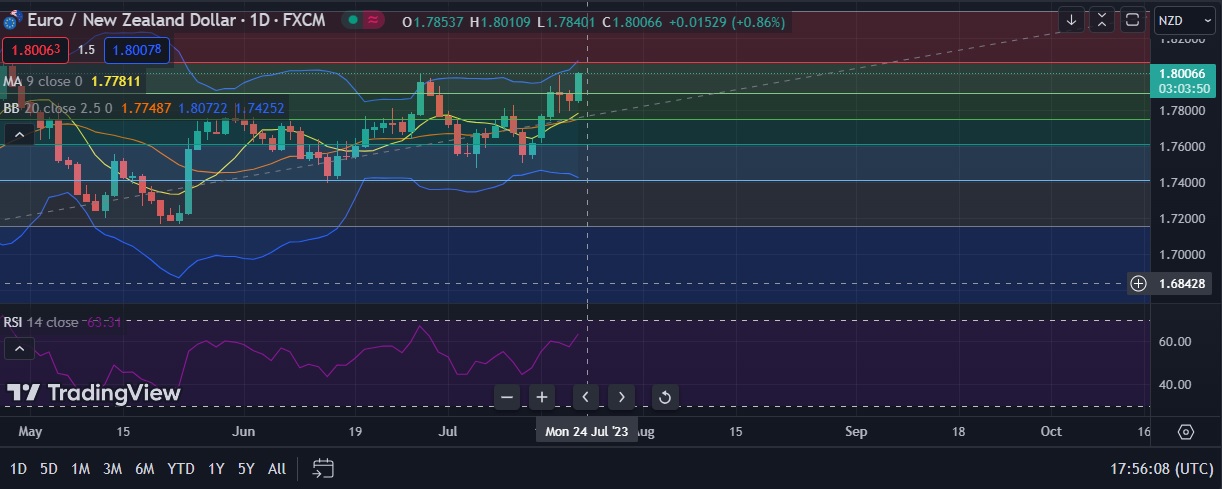Click the clock 17:56:08 (UTC)
This screenshot has height=489, width=1222.
1162,468
